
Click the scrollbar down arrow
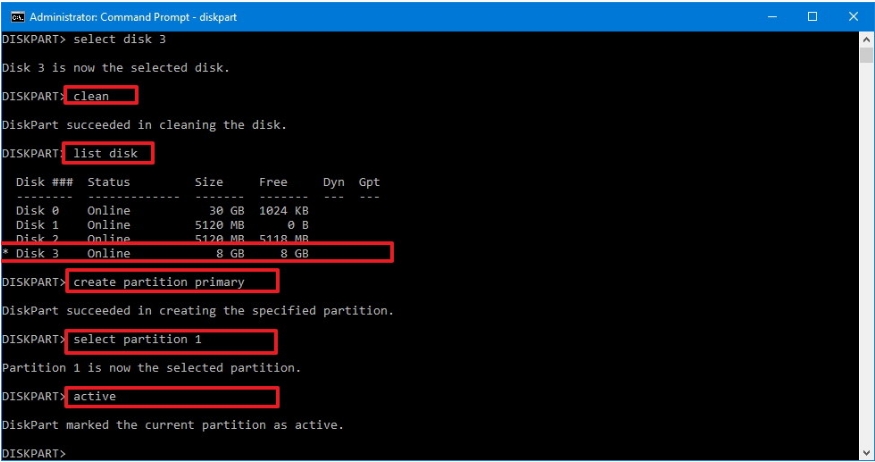[867, 453]
